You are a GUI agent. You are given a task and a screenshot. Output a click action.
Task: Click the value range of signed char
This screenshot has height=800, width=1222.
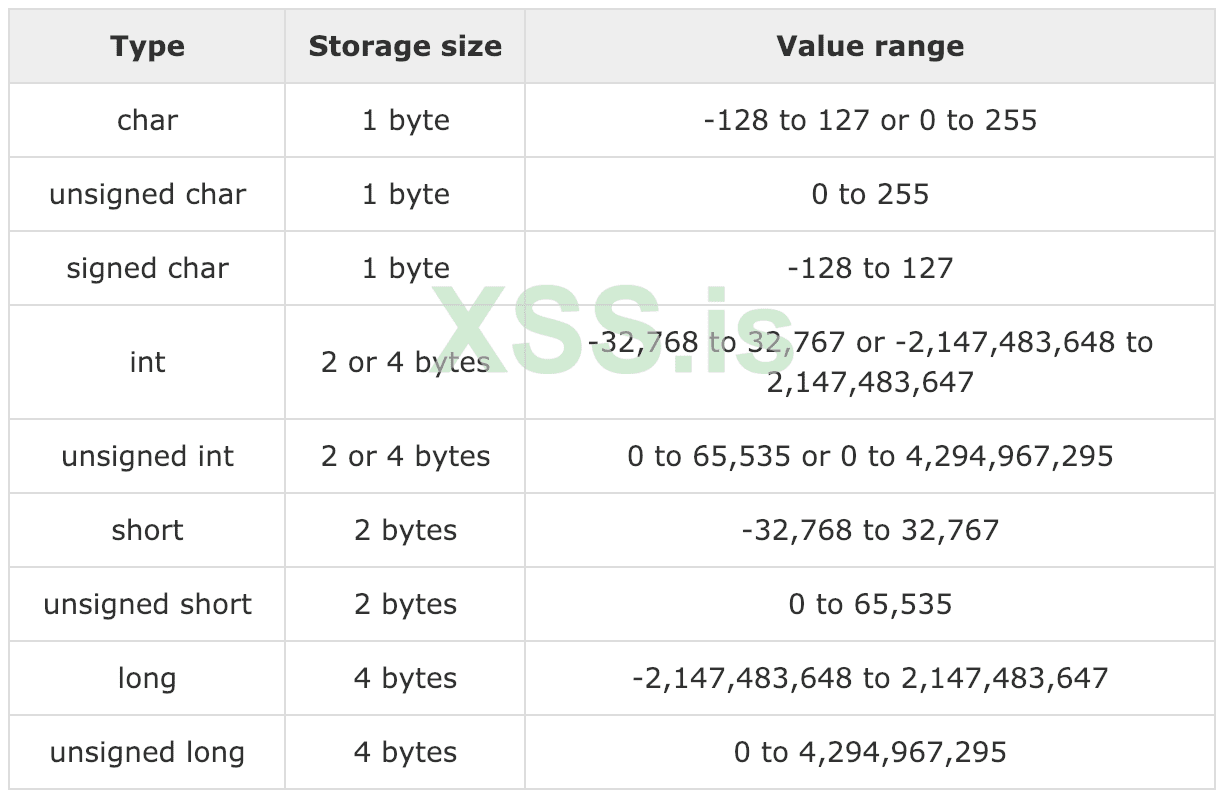tap(870, 269)
